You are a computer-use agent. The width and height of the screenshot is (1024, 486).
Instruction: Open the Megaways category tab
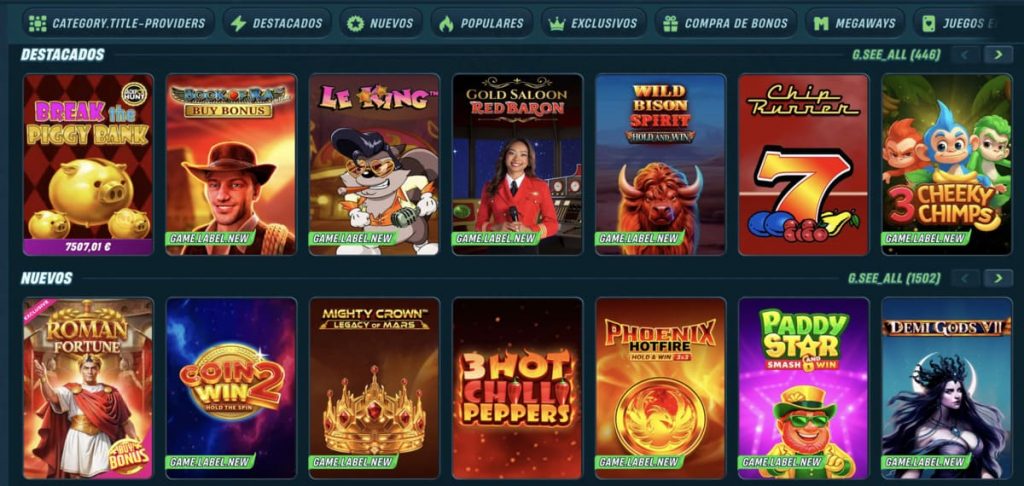click(855, 24)
